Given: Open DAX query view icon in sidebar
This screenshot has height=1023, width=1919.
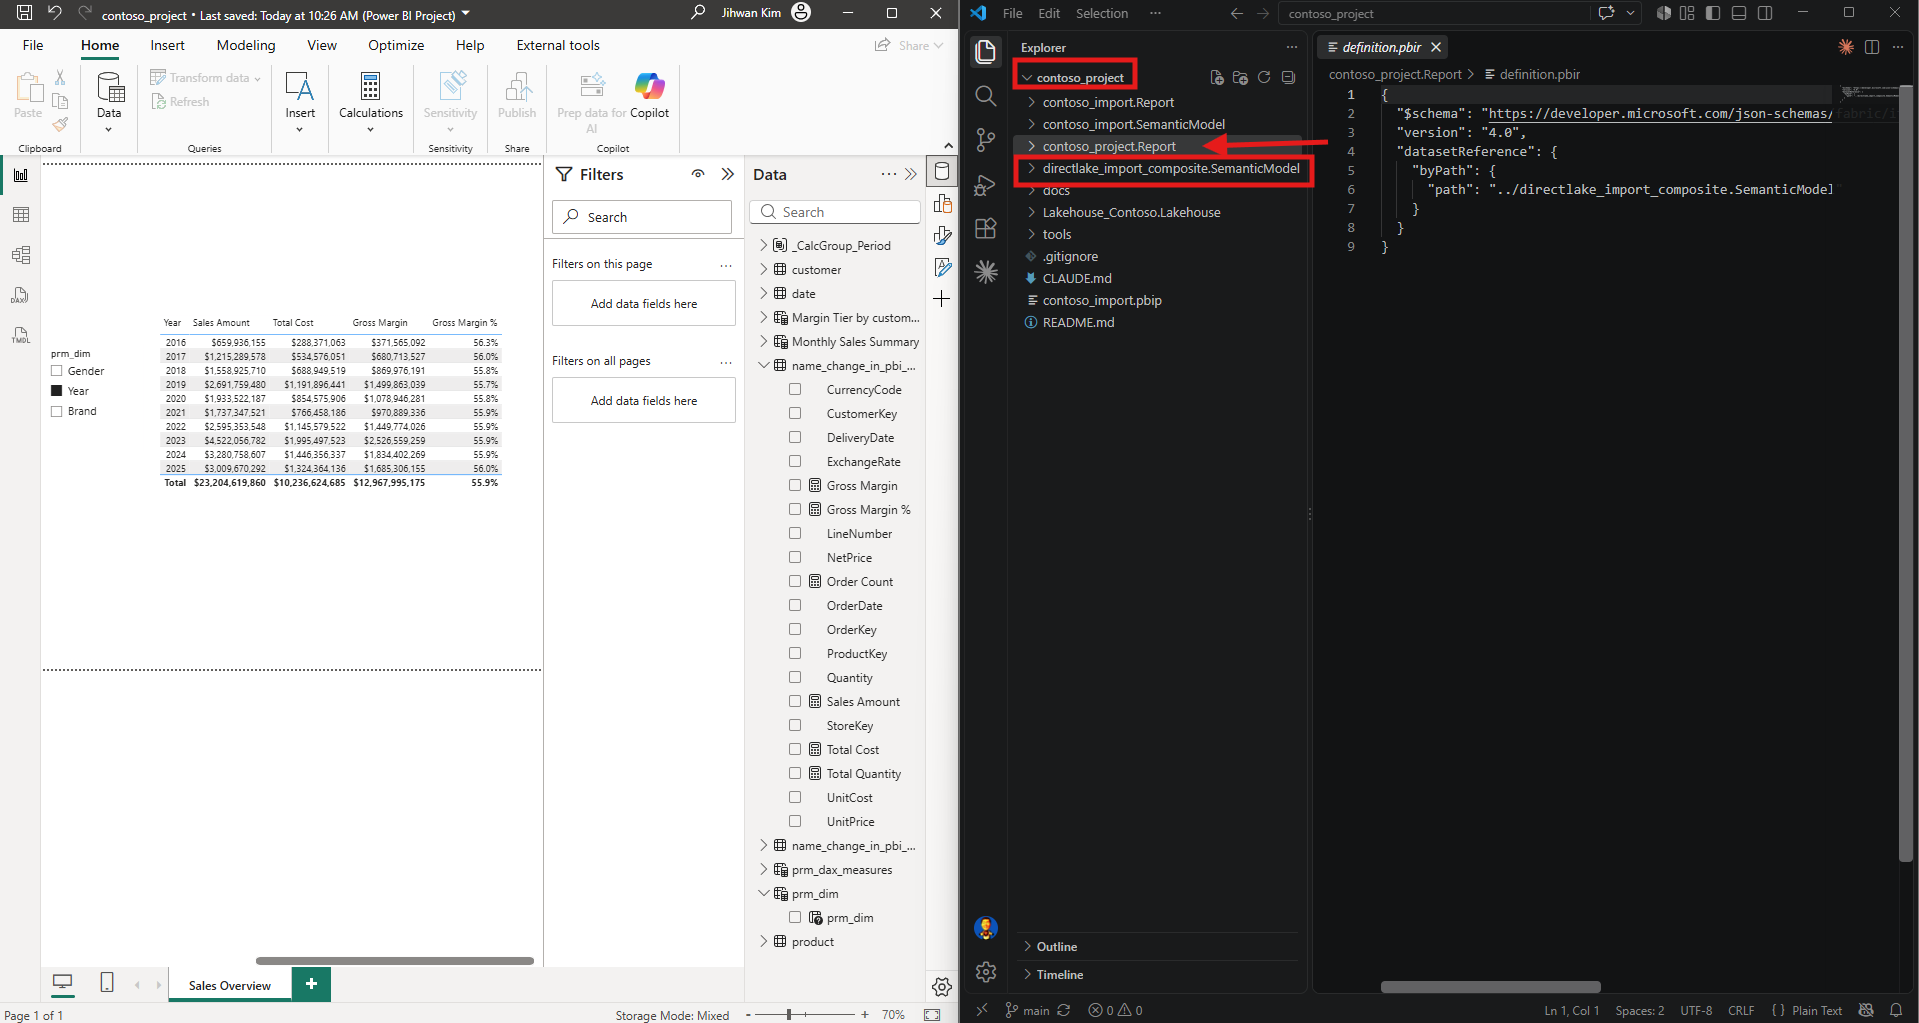Looking at the screenshot, I should (21, 295).
